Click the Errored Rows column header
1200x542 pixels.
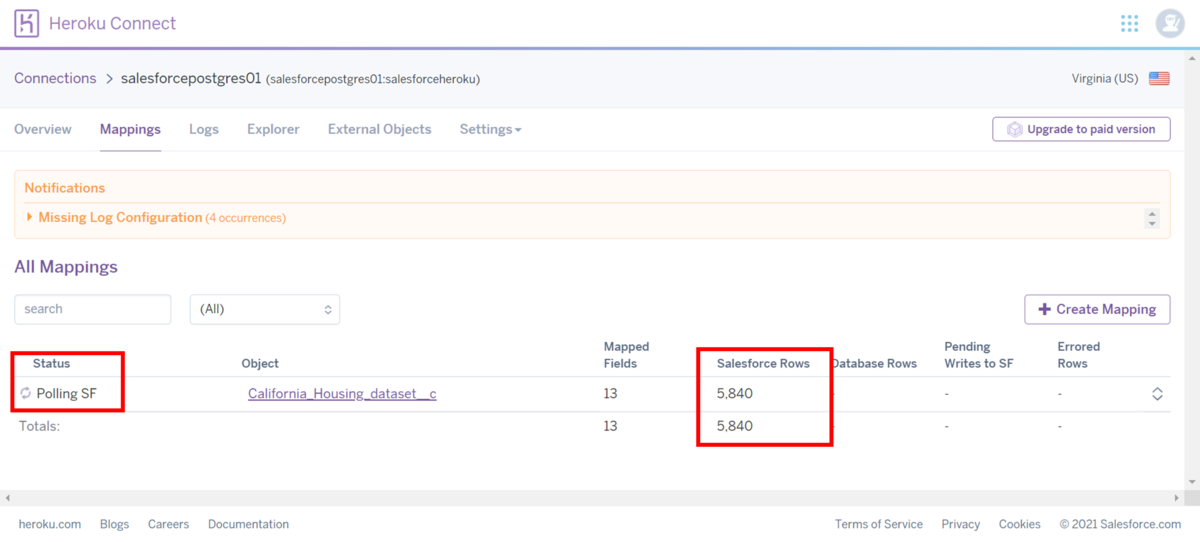pos(1079,355)
